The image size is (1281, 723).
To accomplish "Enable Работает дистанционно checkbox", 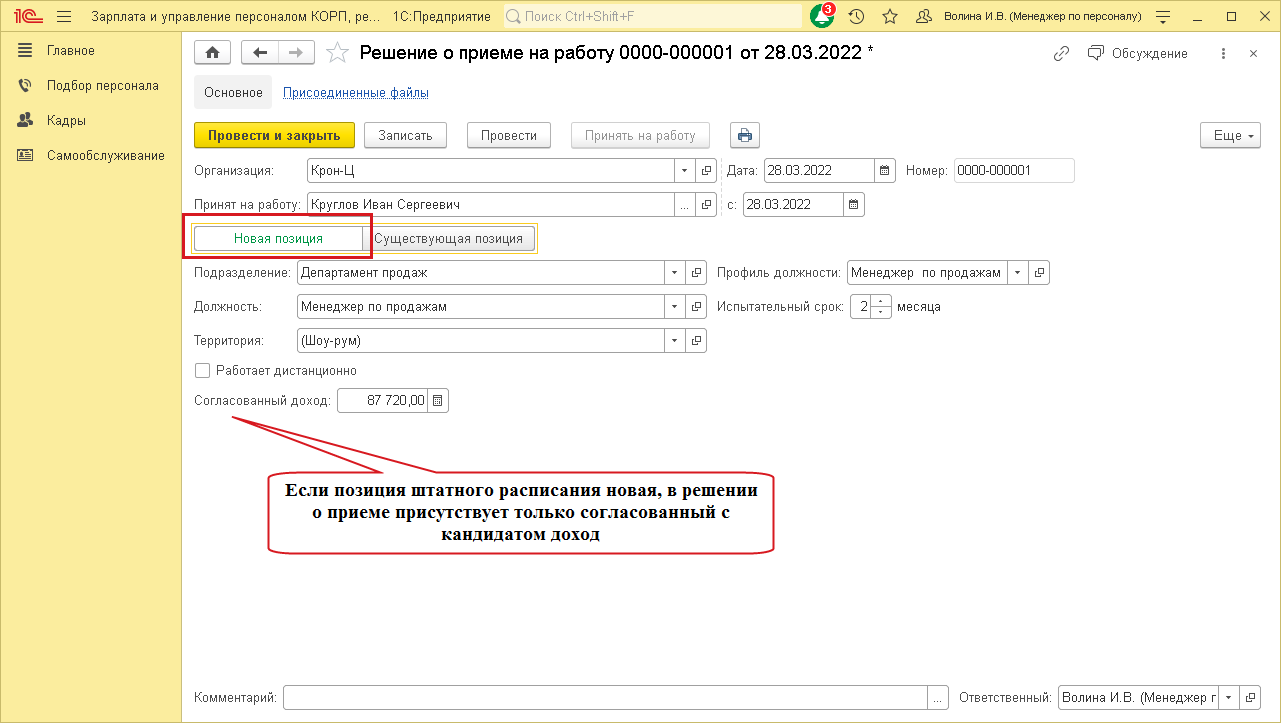I will pyautogui.click(x=203, y=371).
